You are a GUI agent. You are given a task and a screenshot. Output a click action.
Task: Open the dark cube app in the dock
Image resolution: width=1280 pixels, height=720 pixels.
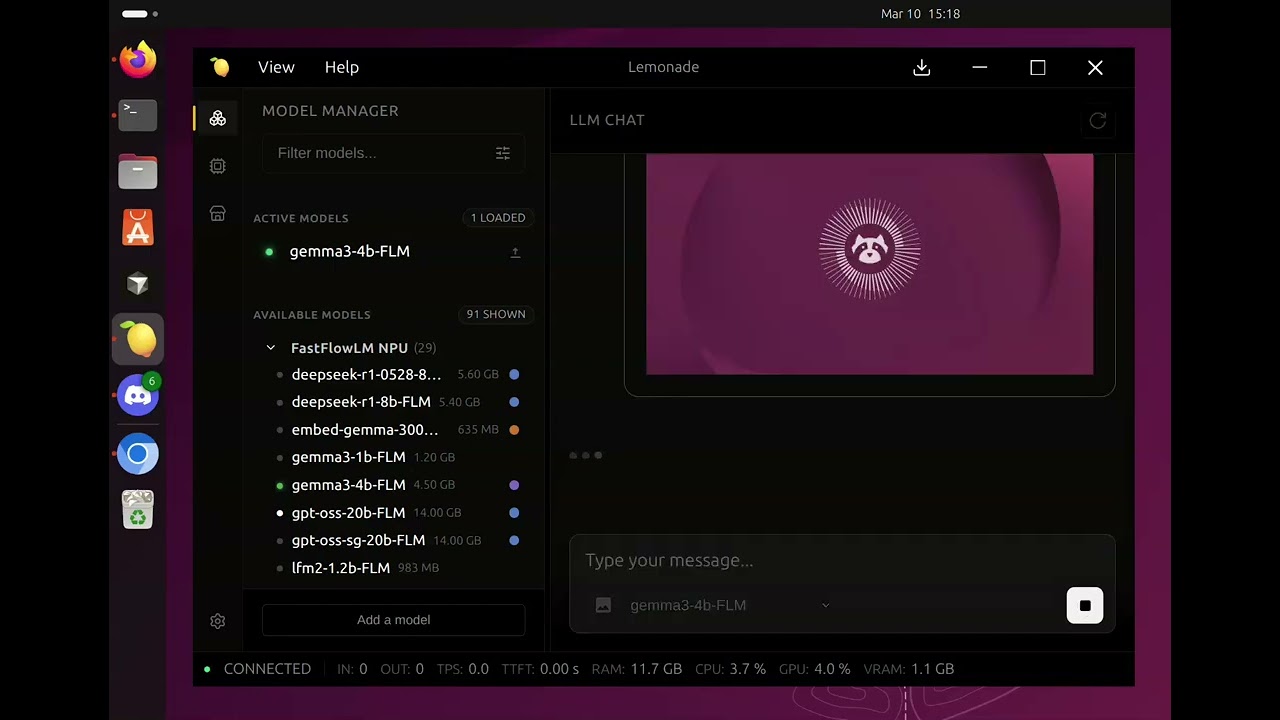138,284
